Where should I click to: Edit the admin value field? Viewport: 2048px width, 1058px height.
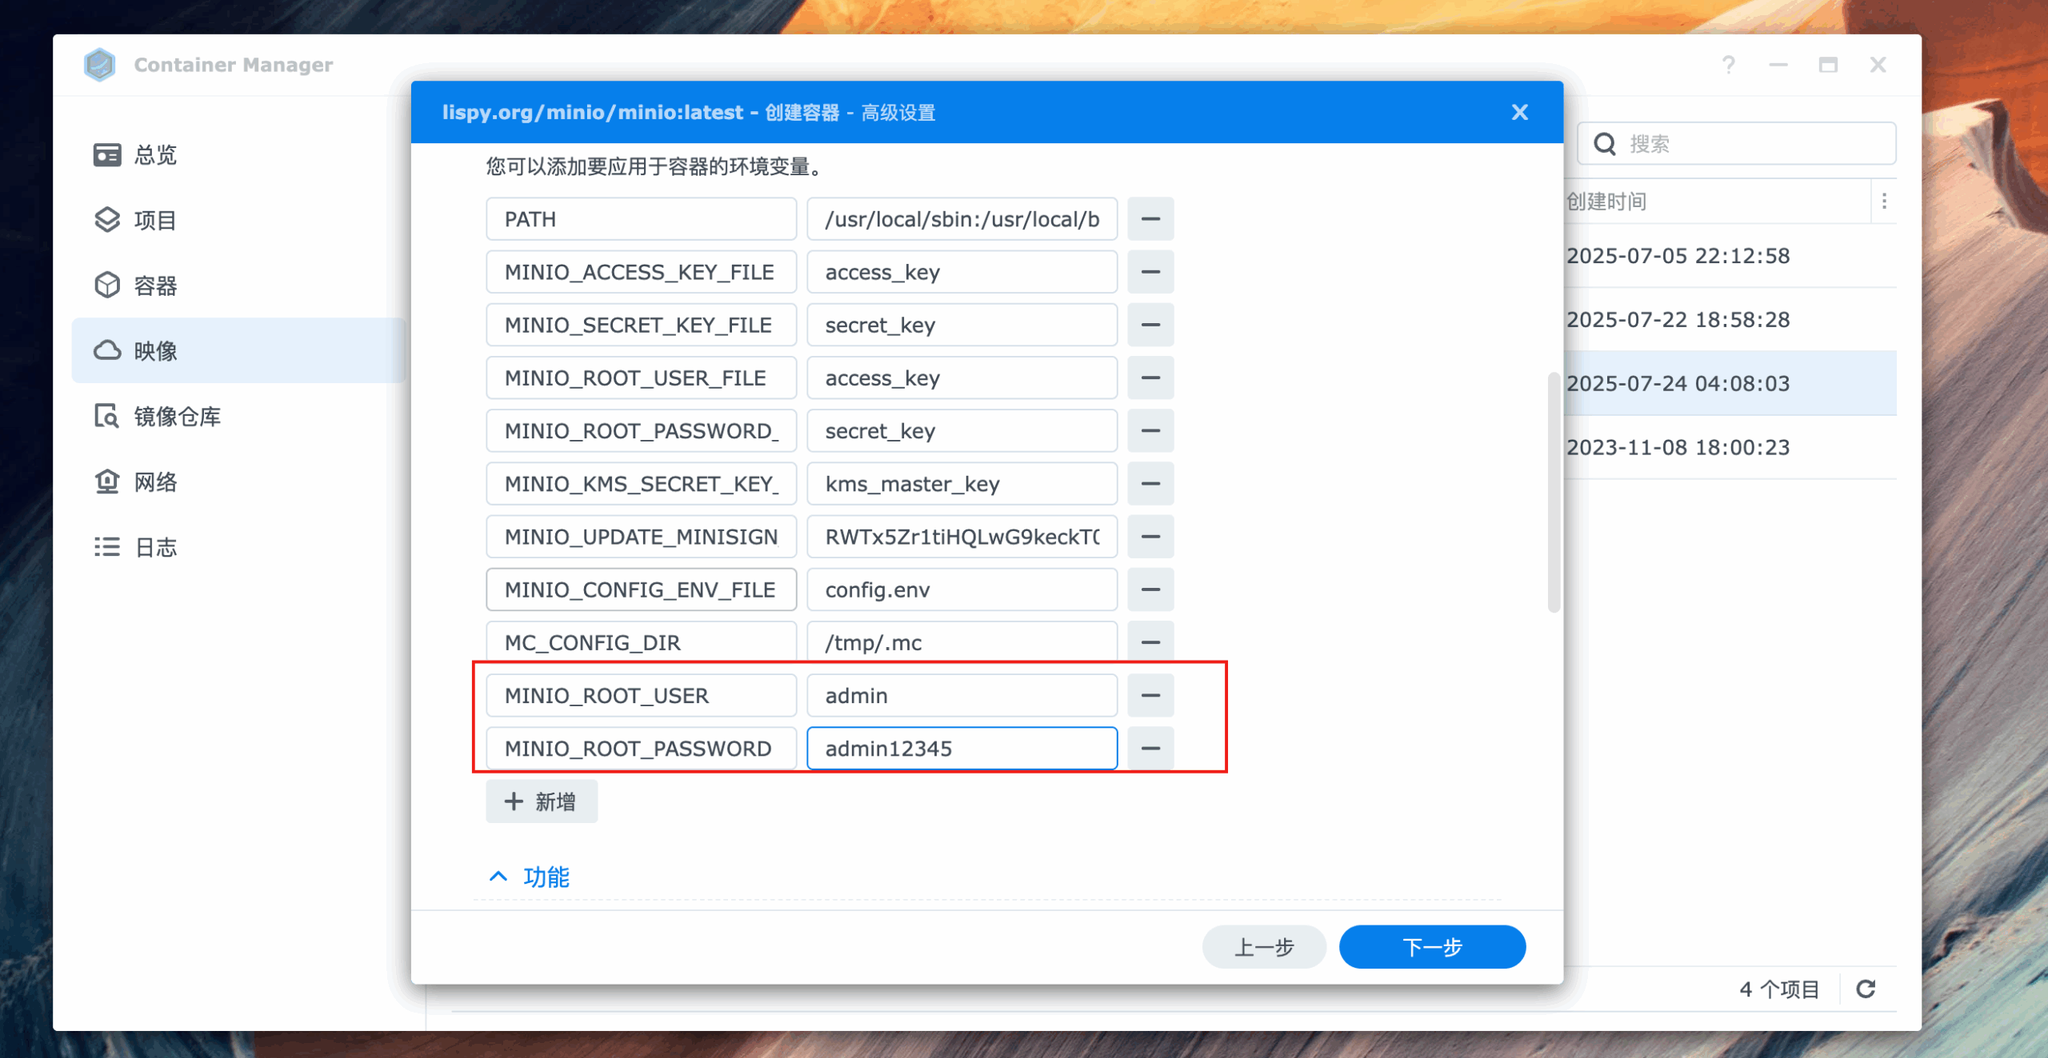(x=962, y=696)
